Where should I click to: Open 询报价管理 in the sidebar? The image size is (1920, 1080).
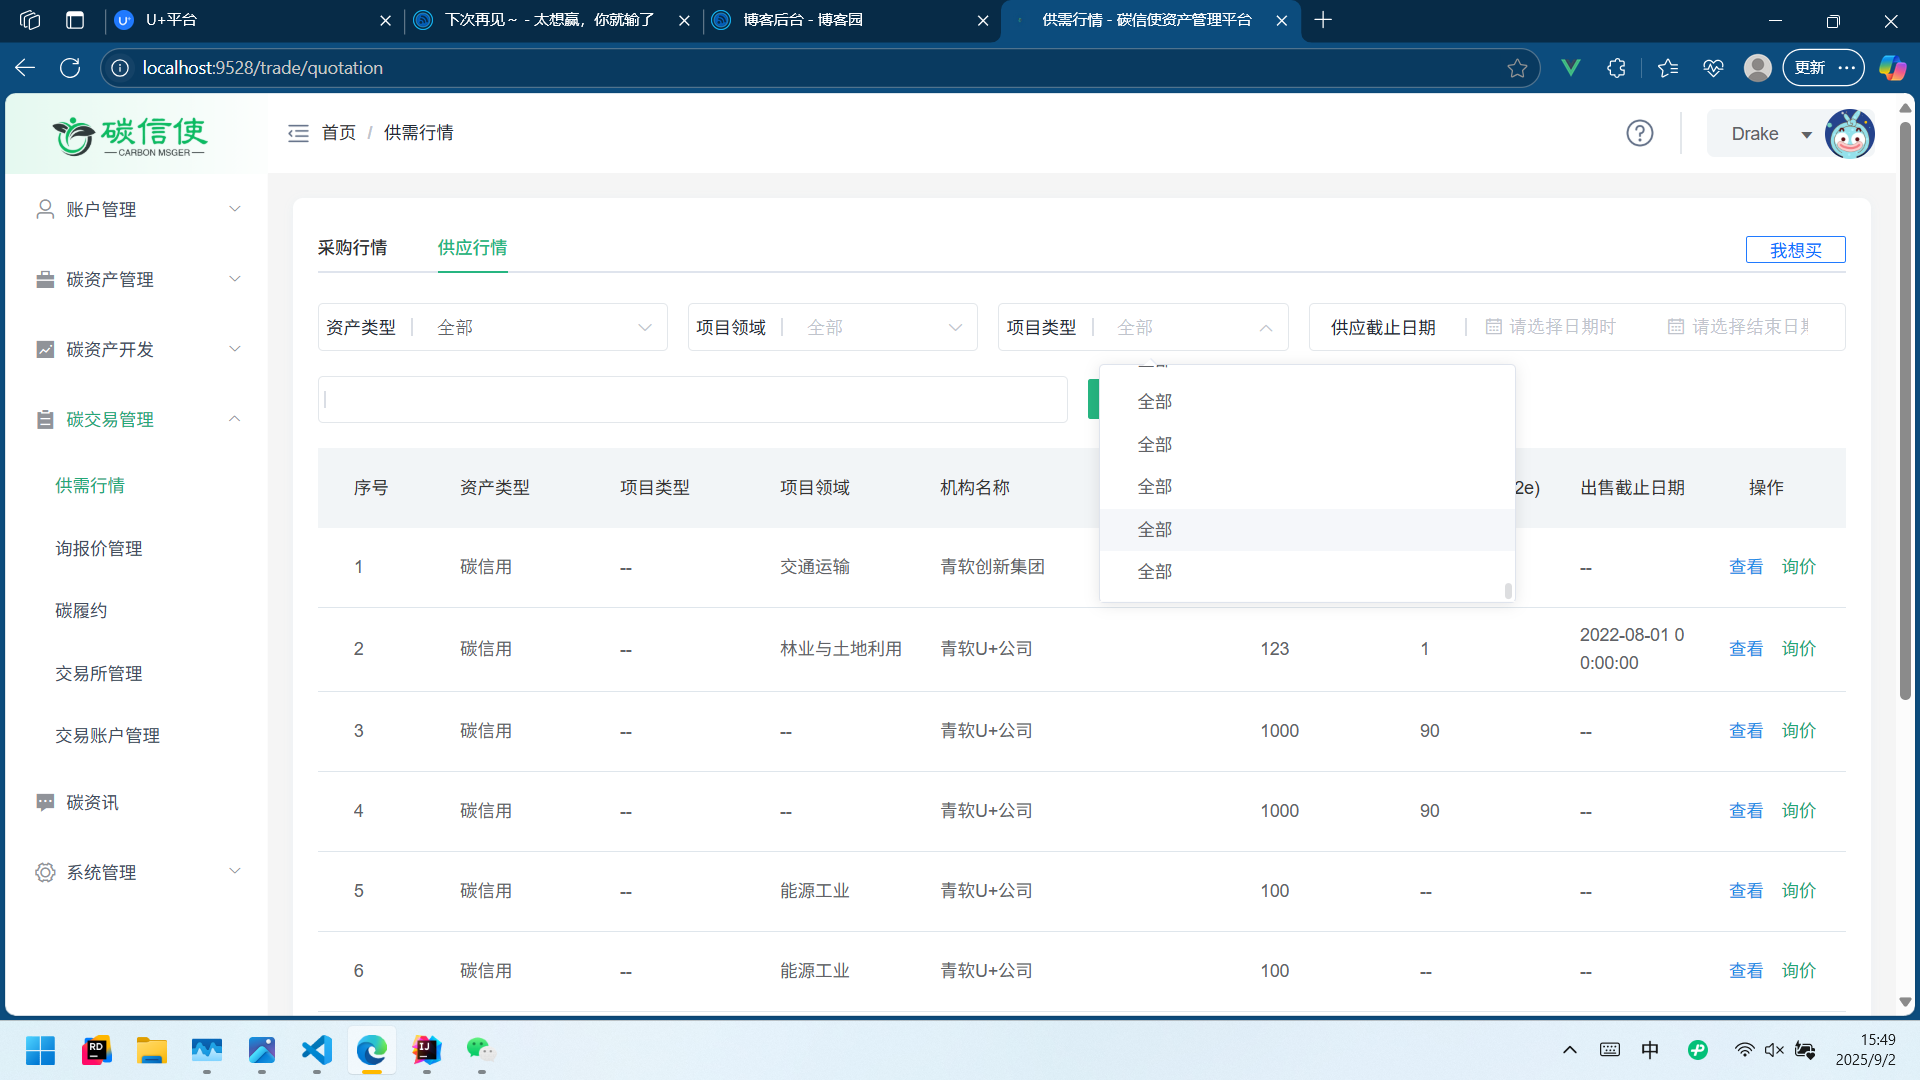click(99, 548)
